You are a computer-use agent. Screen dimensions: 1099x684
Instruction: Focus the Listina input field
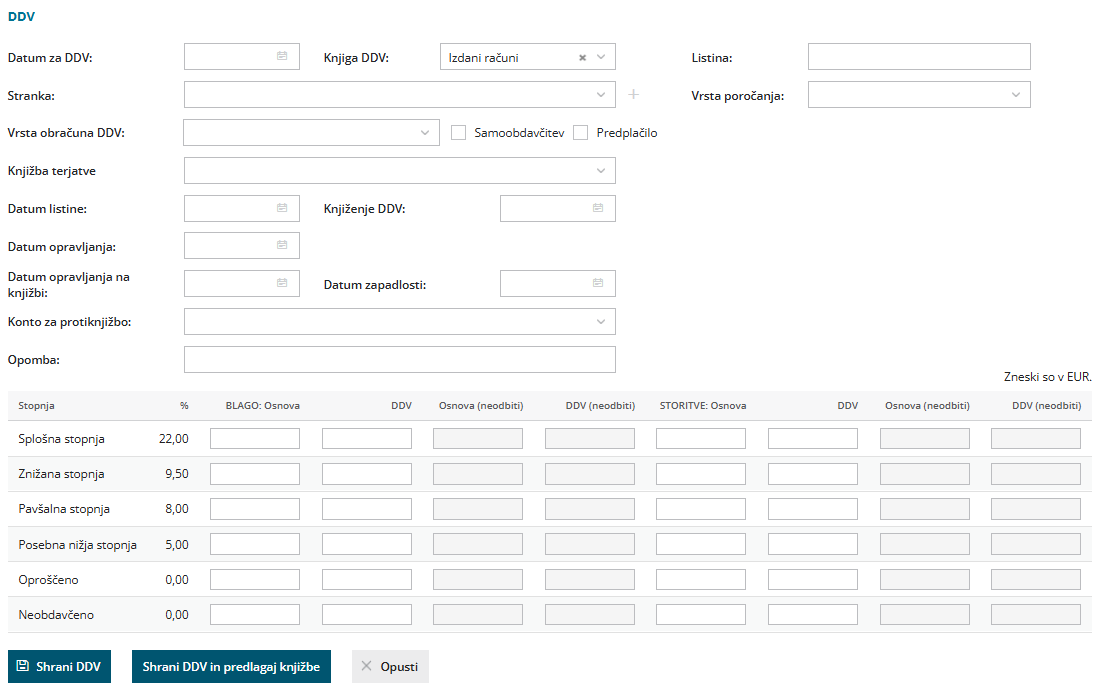click(x=919, y=57)
